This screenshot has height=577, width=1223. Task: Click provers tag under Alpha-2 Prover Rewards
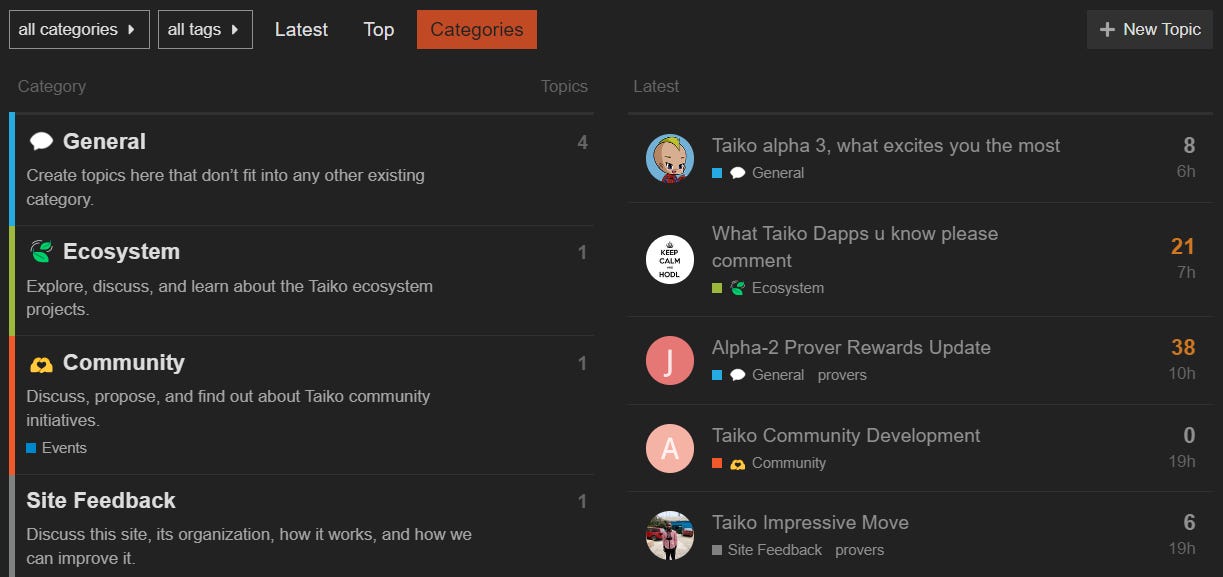point(842,375)
